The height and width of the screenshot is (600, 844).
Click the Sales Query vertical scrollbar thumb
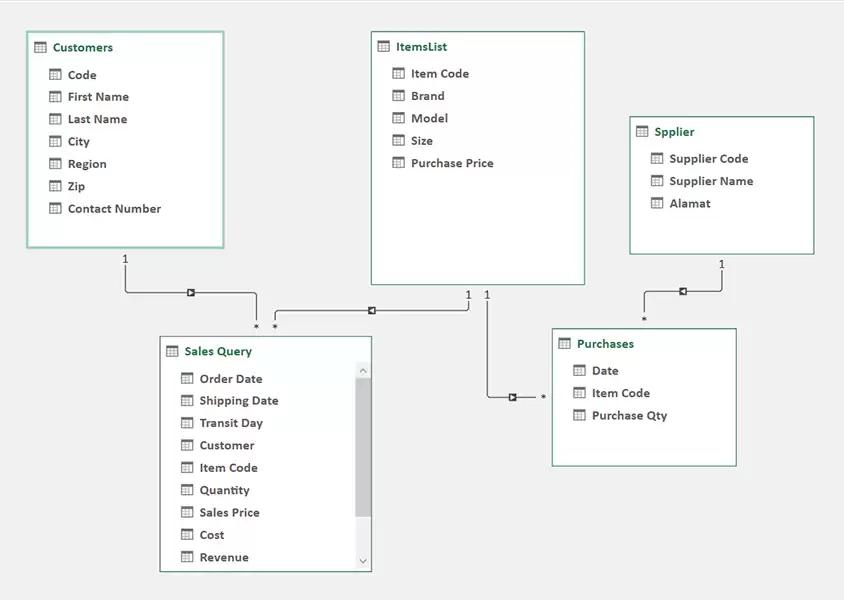[363, 447]
